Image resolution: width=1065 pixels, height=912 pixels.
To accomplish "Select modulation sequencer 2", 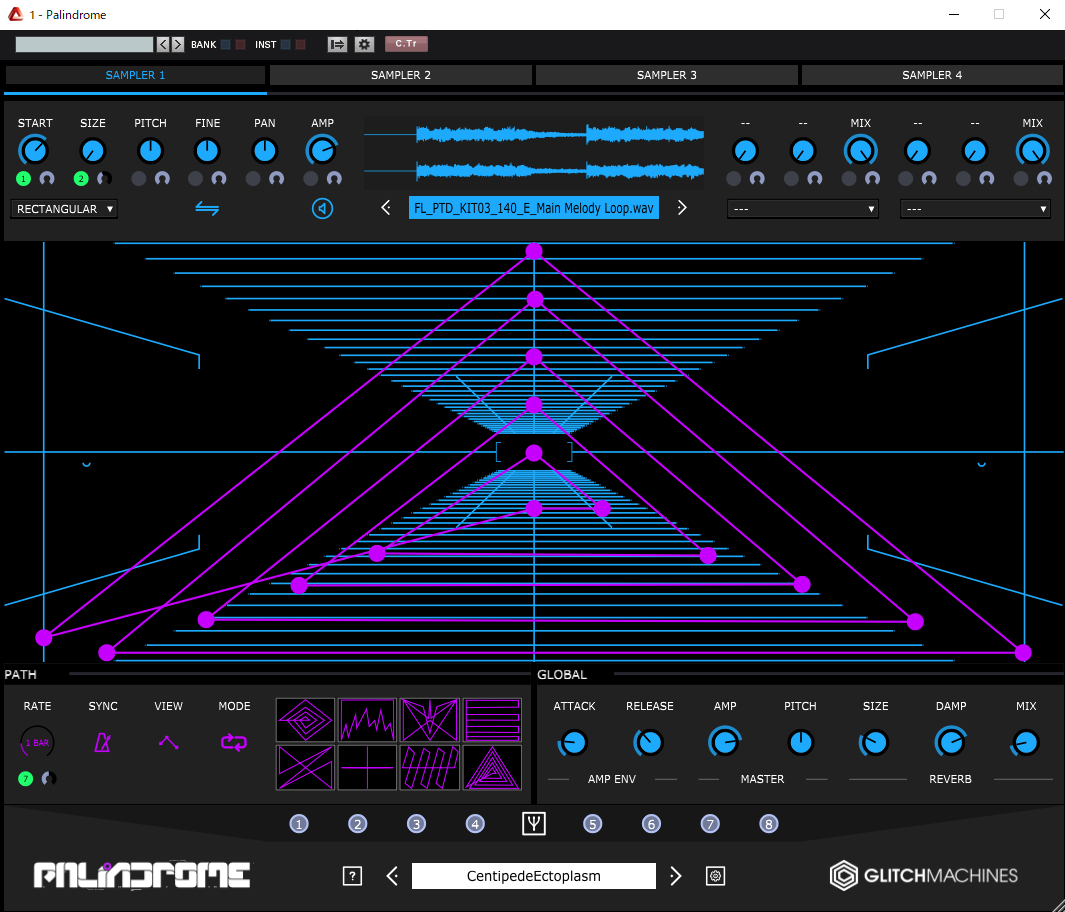I will 357,824.
